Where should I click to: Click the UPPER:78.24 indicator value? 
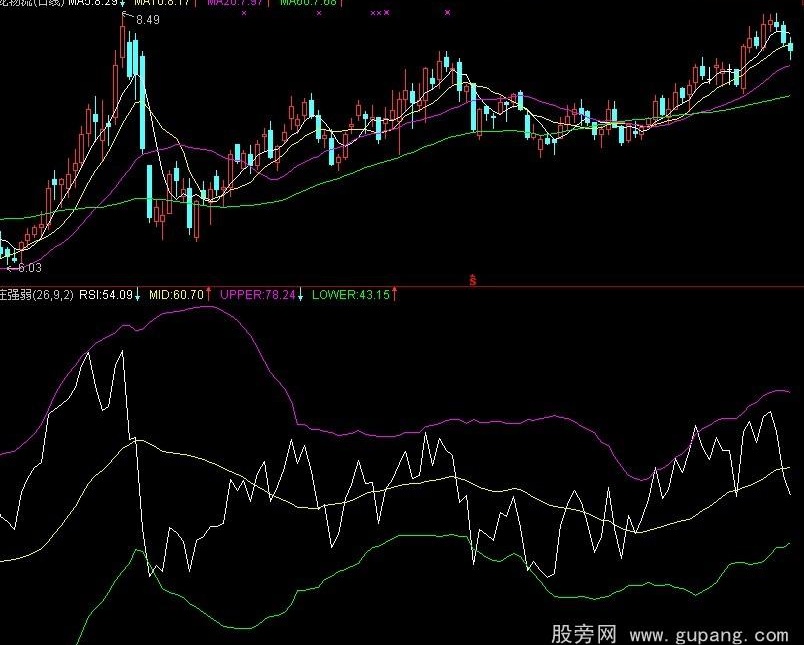pyautogui.click(x=258, y=295)
